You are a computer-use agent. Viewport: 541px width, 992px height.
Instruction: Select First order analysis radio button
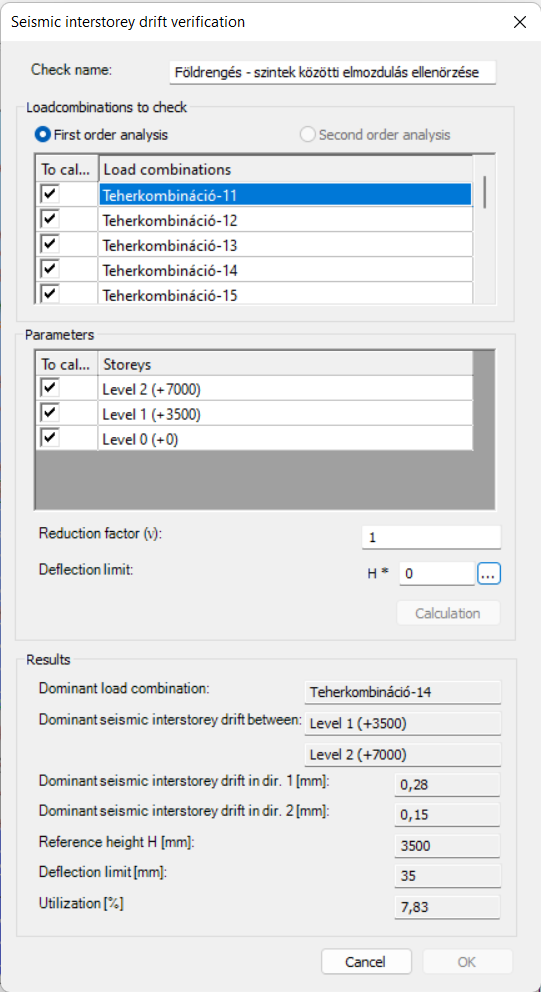click(x=44, y=135)
